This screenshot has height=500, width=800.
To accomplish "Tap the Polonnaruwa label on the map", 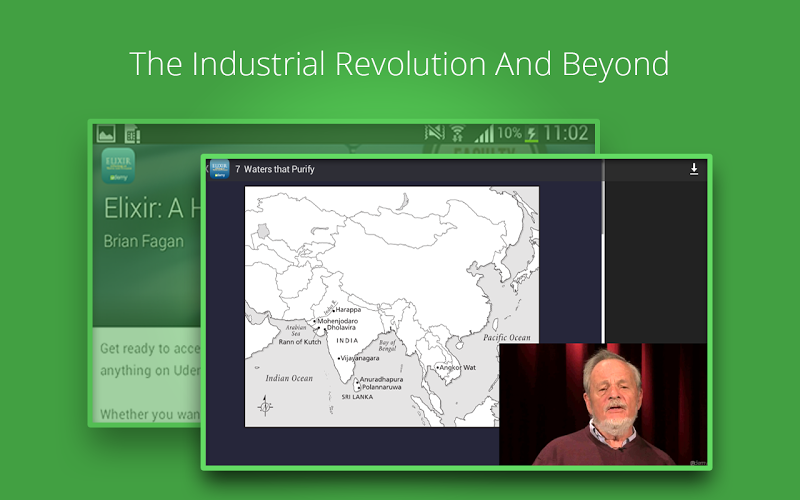I will click(x=382, y=387).
